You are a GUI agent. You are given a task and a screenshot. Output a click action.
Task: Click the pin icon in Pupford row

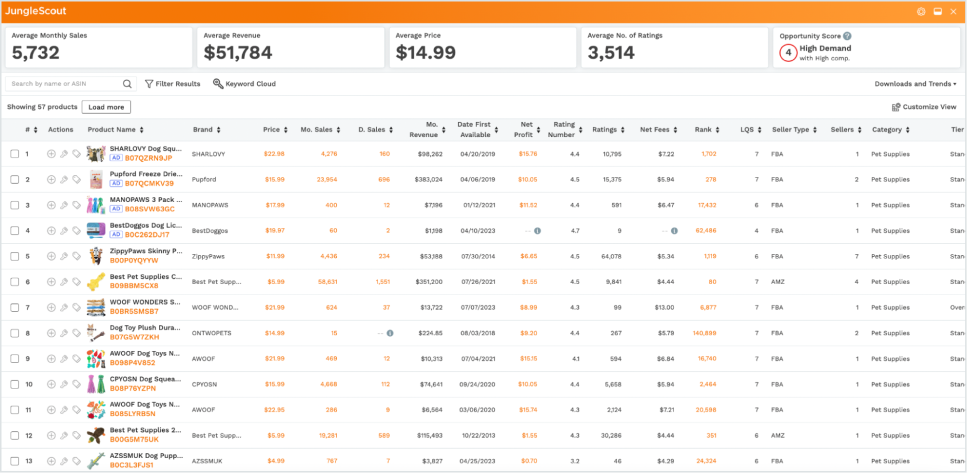point(64,179)
